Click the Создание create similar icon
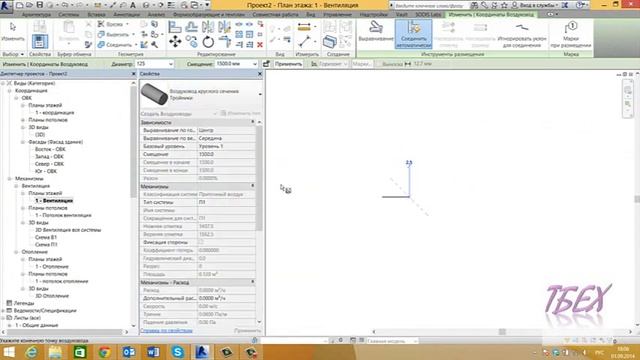 (329, 41)
